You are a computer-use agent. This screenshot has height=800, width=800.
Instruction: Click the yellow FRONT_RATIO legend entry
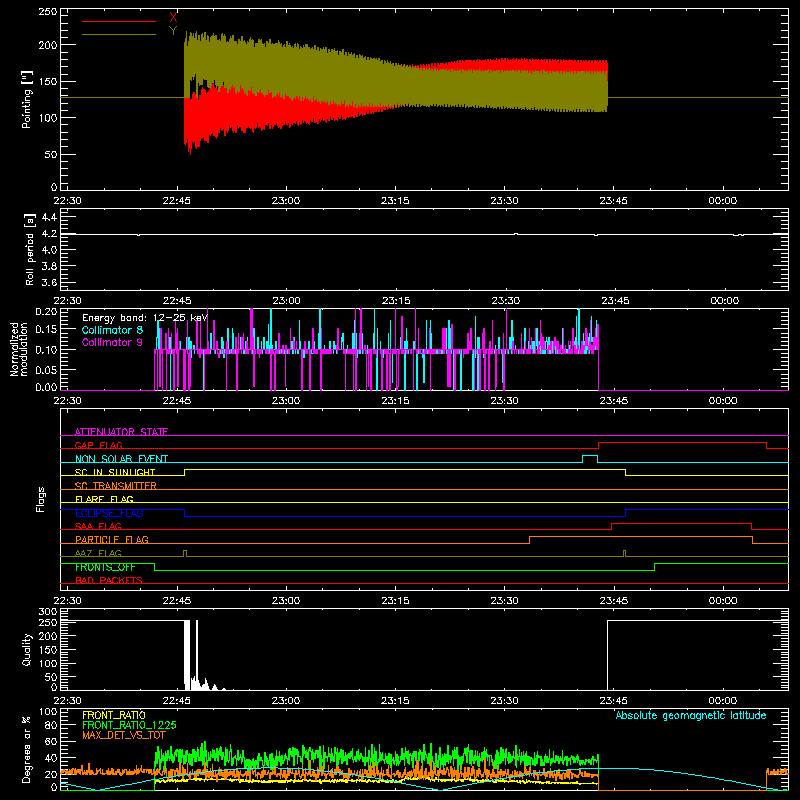click(x=114, y=715)
